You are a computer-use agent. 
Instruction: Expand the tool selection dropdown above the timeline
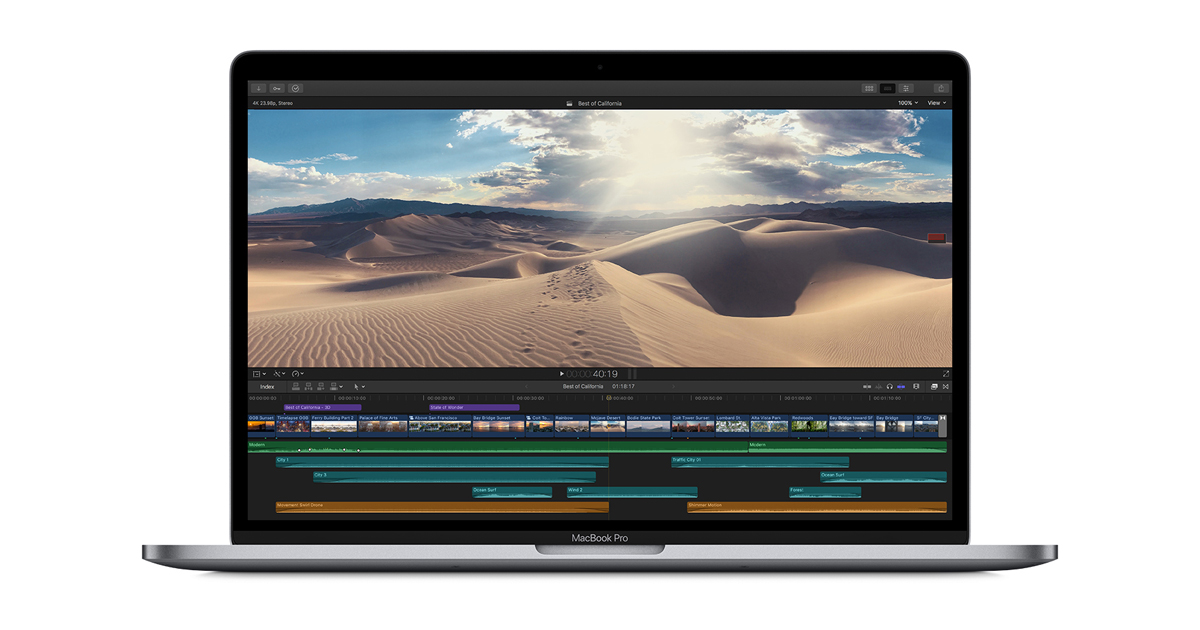(363, 387)
